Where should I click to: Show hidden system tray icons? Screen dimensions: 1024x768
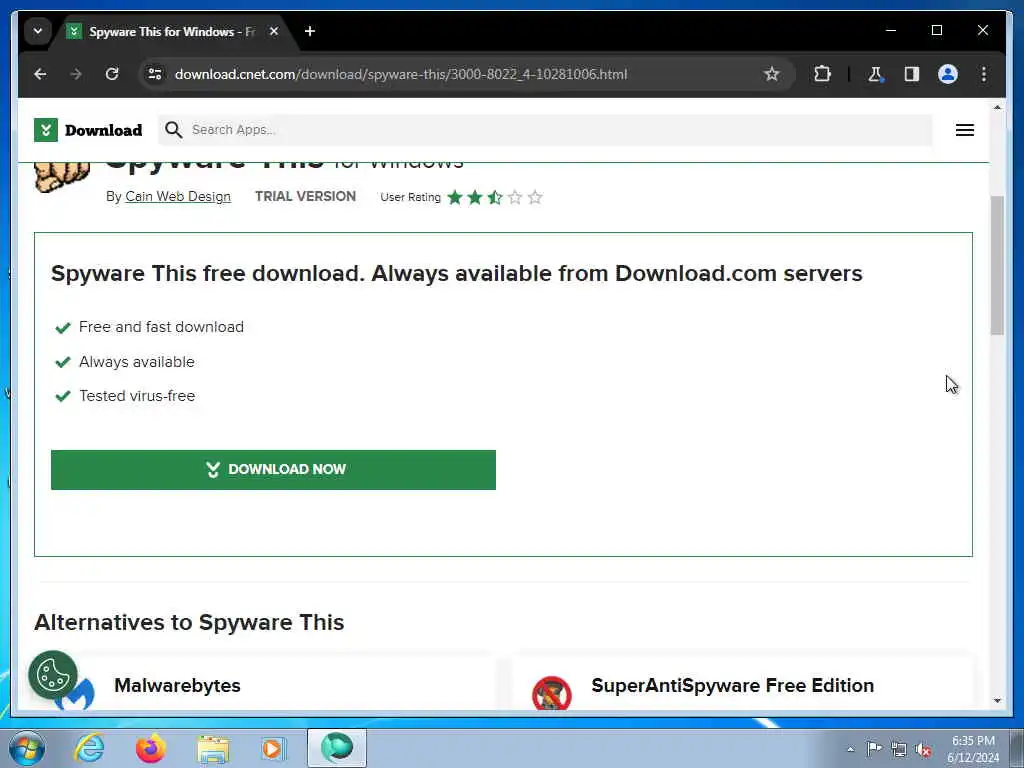click(850, 749)
